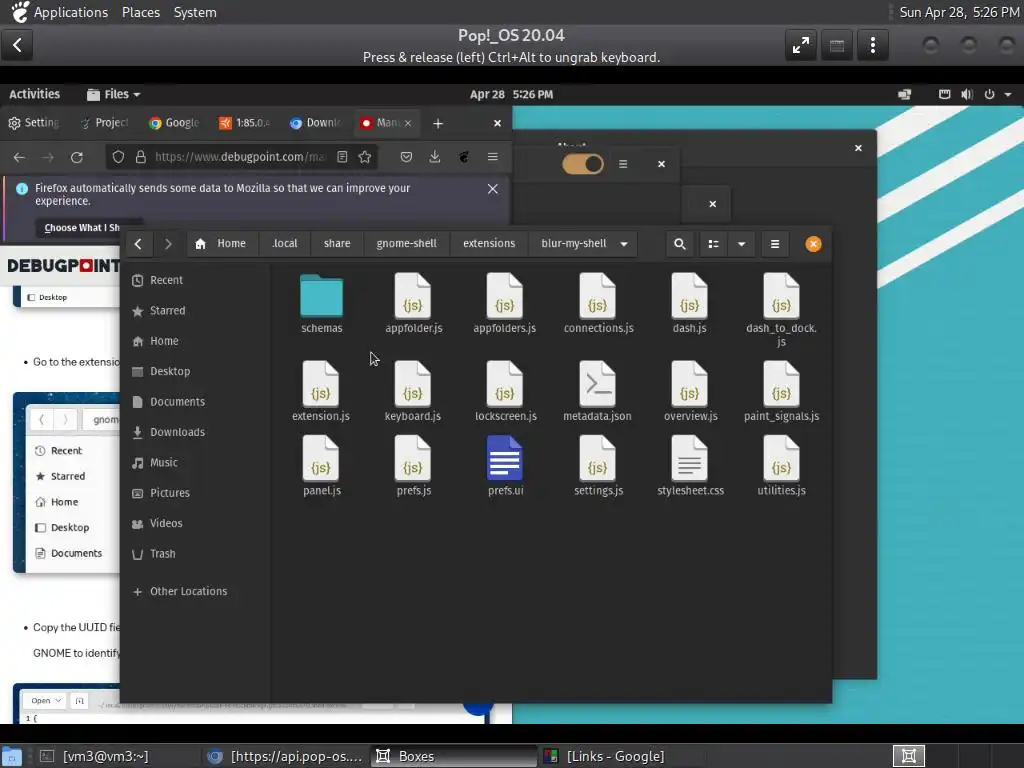
Task: Open Trash in Files sidebar
Action: [195, 554]
